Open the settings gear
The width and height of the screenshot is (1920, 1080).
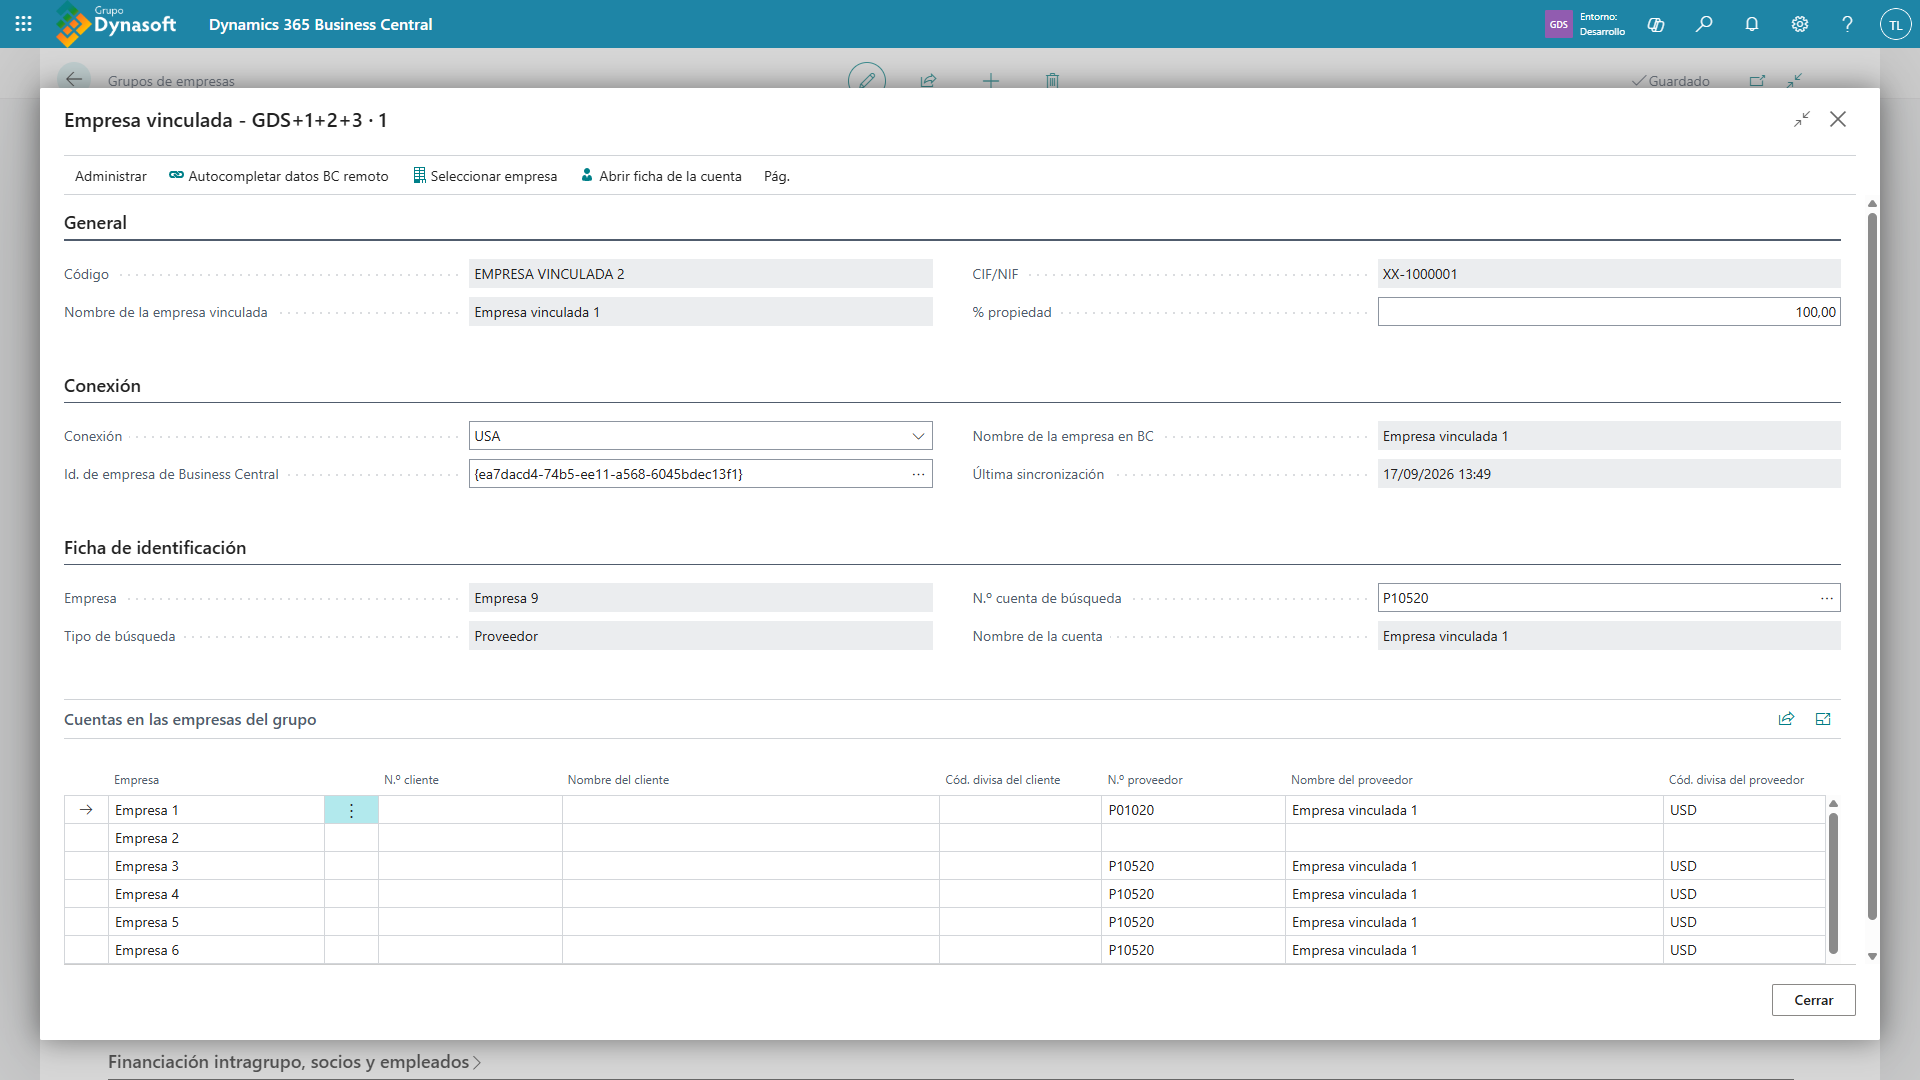(x=1800, y=24)
